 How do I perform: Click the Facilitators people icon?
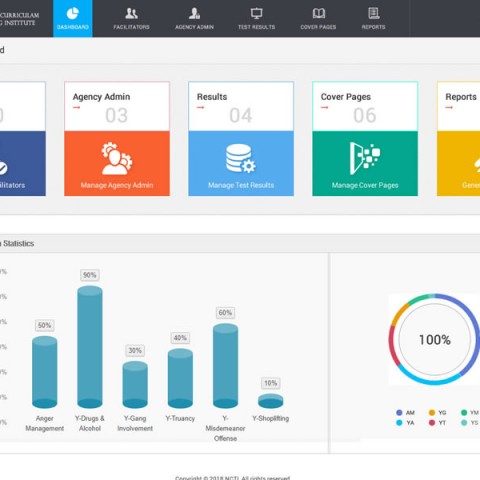131,13
